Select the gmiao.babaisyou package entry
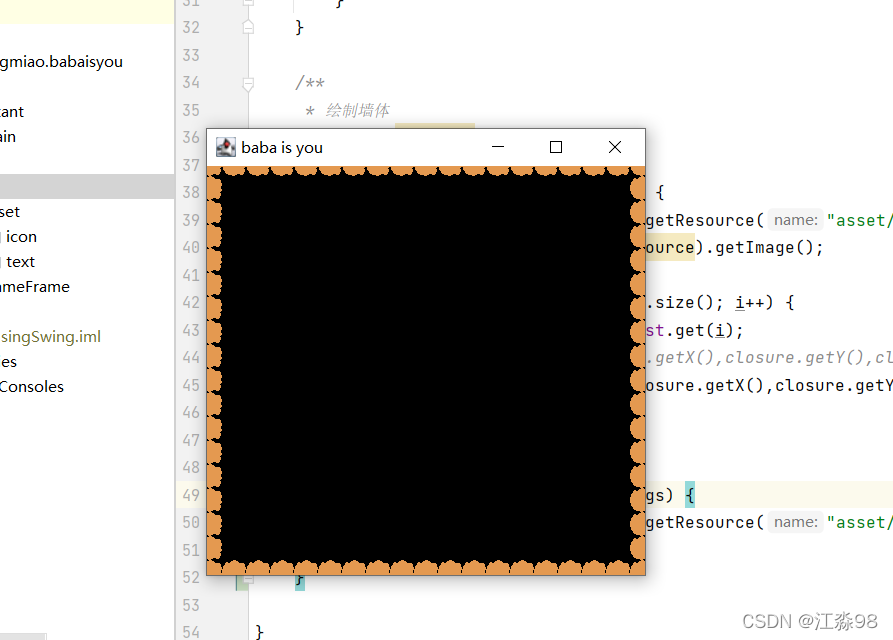Viewport: 893px width, 640px height. pos(61,62)
